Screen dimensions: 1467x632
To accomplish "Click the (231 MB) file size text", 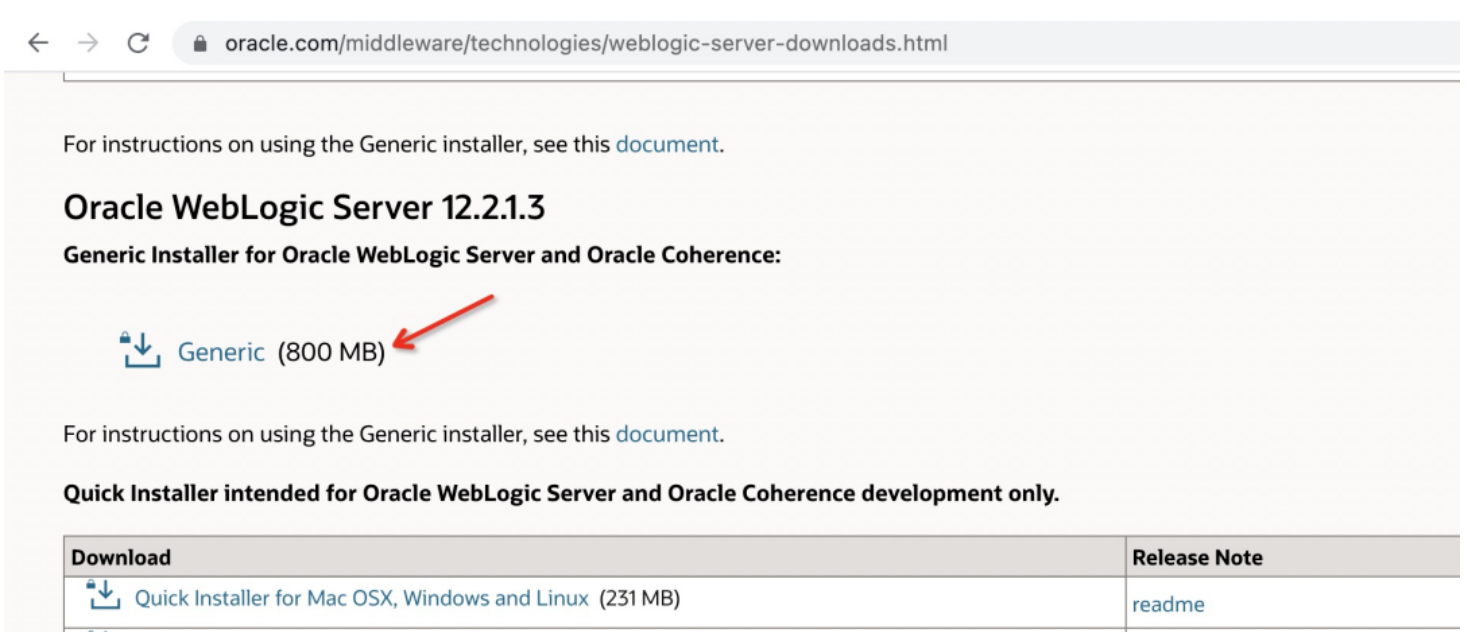I will (639, 598).
